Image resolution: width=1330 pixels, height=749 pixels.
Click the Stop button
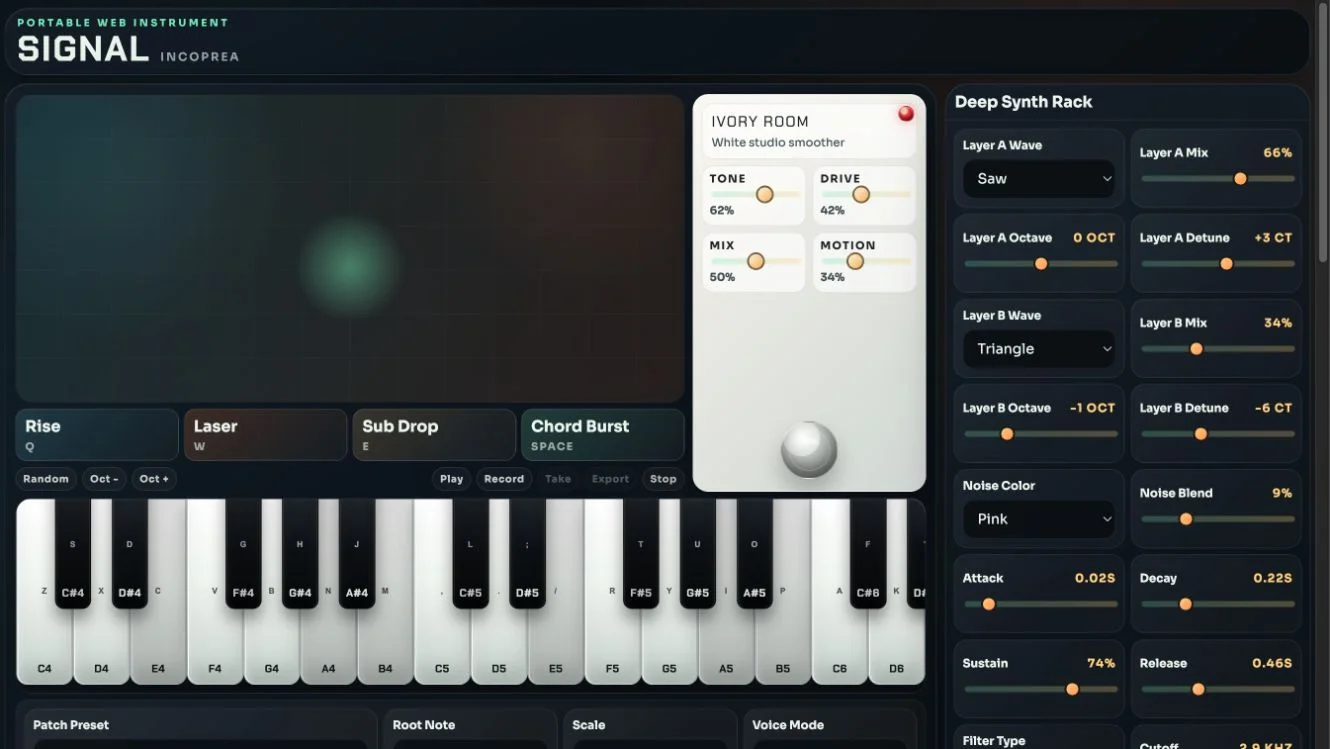663,479
